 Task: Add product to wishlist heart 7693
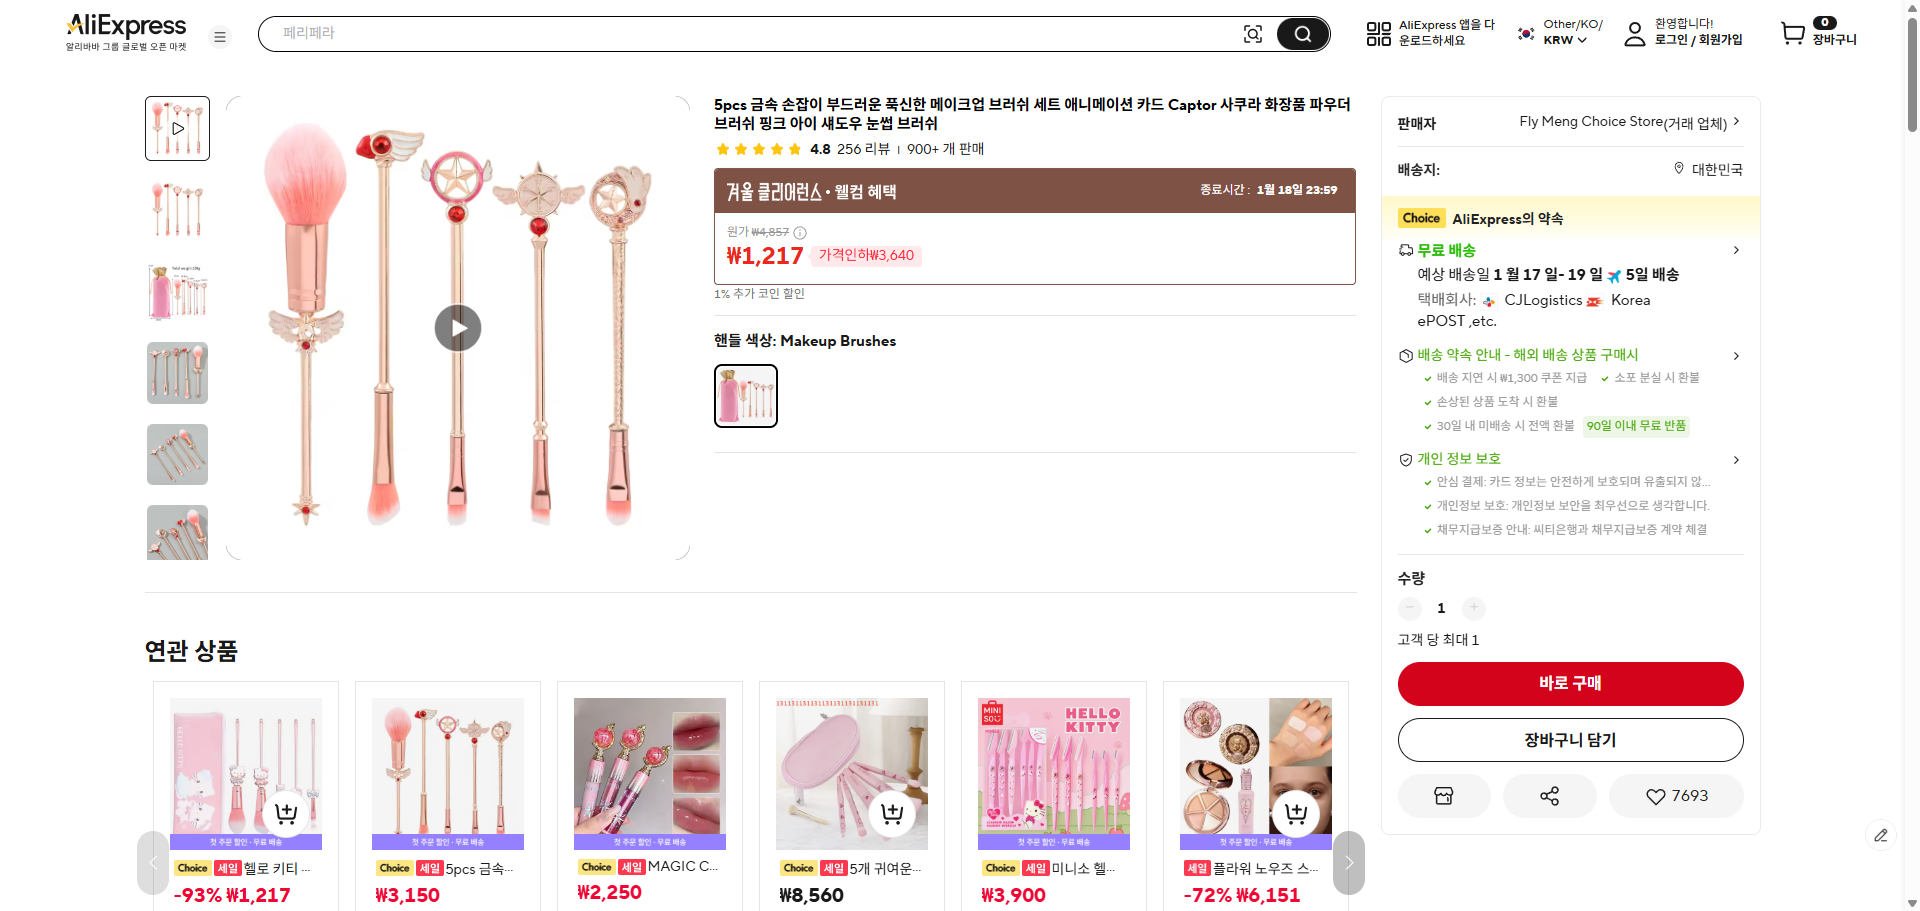pos(1676,796)
